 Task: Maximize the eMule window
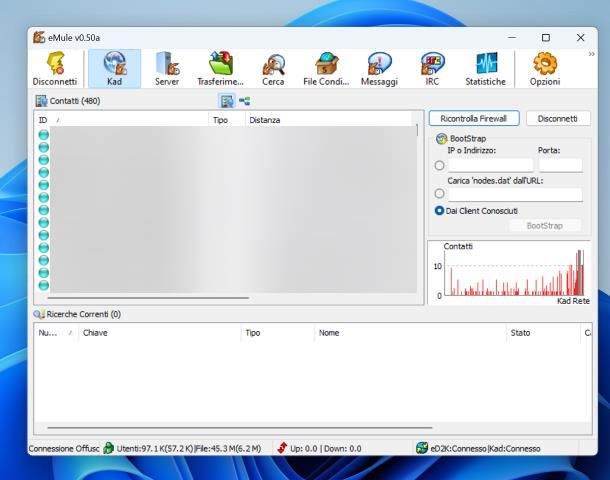point(546,38)
